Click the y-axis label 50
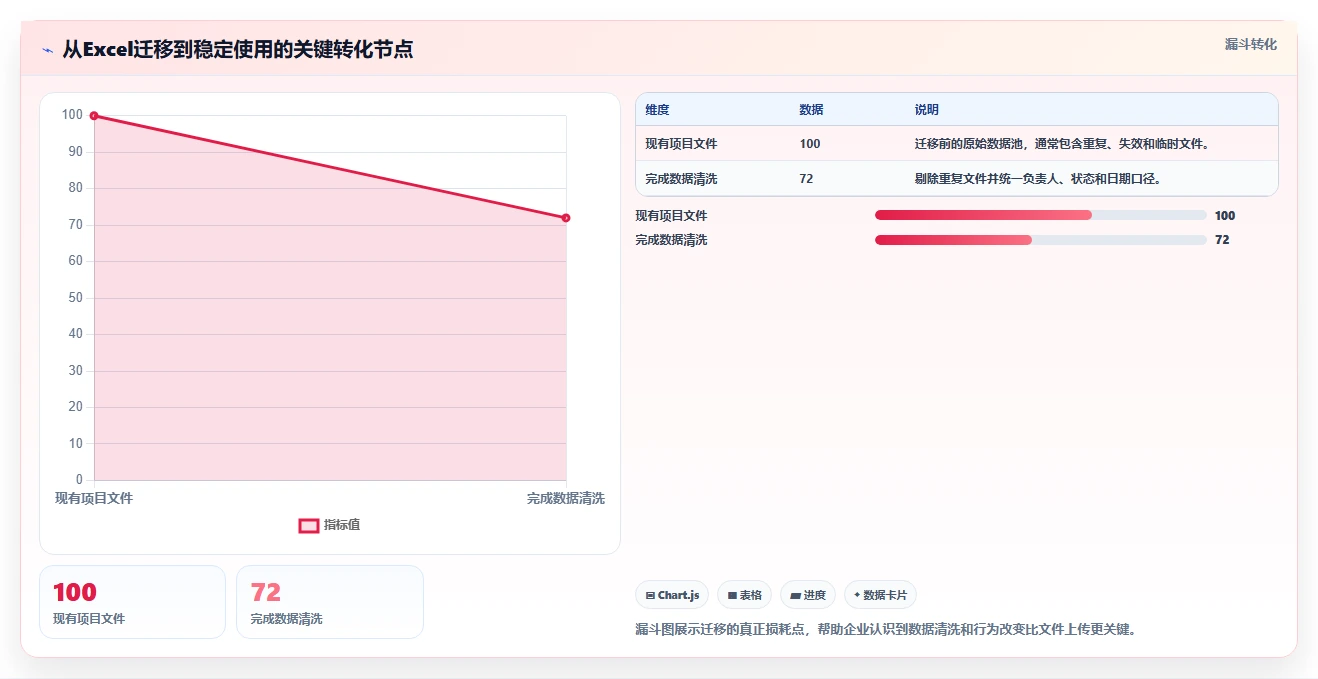 (x=75, y=298)
